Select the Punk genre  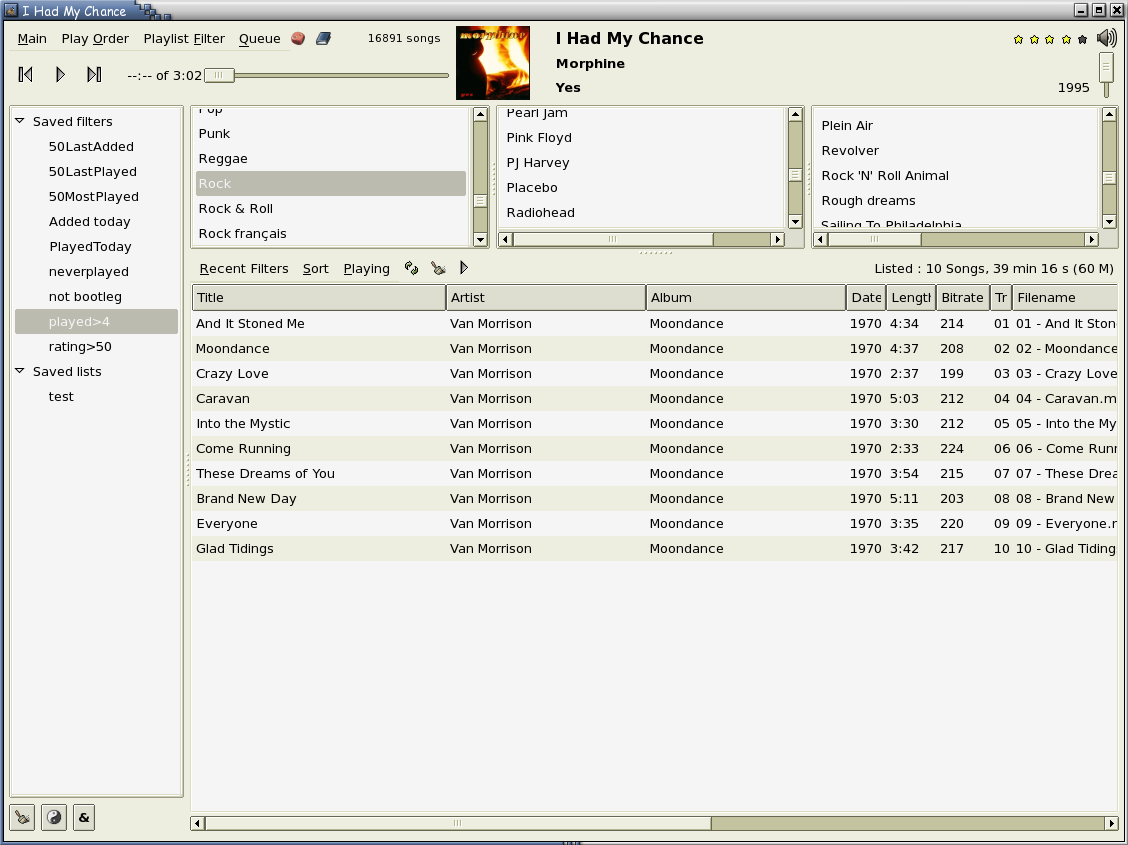point(331,134)
